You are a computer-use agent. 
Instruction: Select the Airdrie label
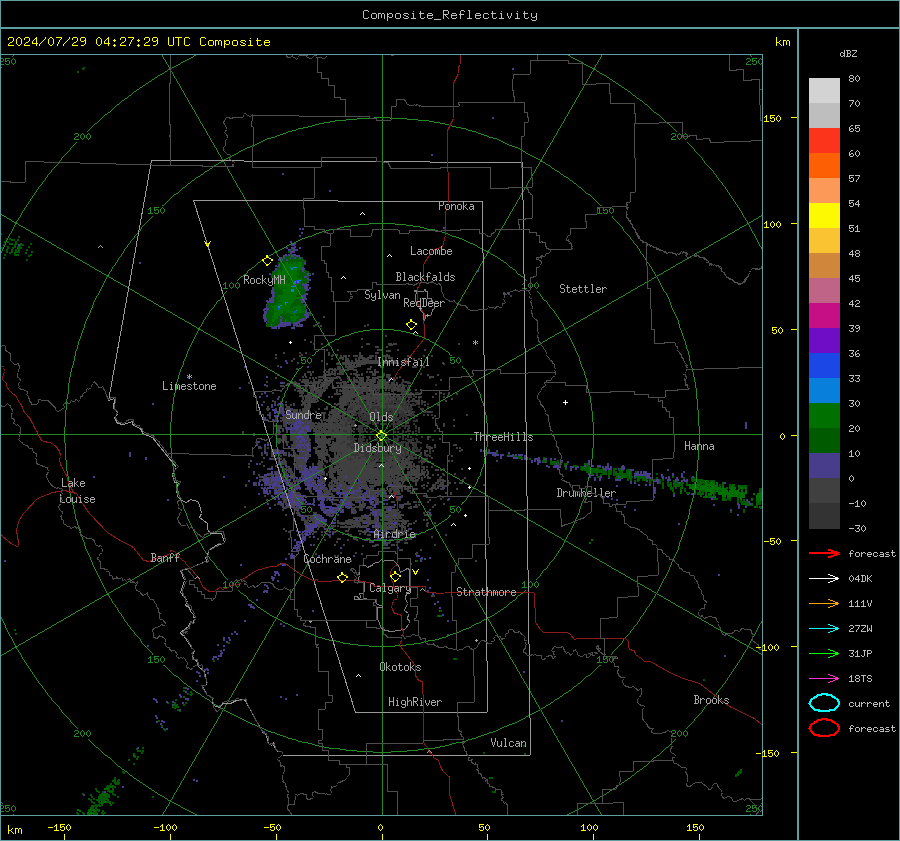click(x=394, y=534)
